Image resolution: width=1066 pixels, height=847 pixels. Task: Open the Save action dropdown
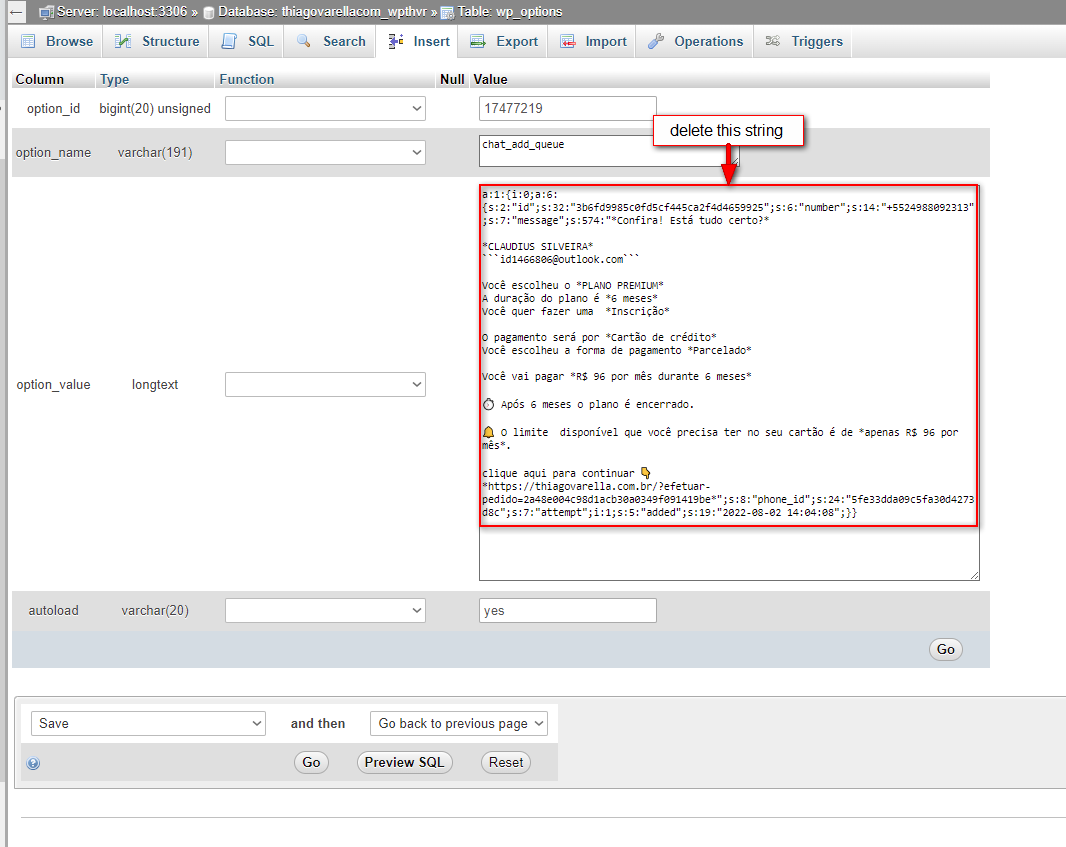point(148,723)
